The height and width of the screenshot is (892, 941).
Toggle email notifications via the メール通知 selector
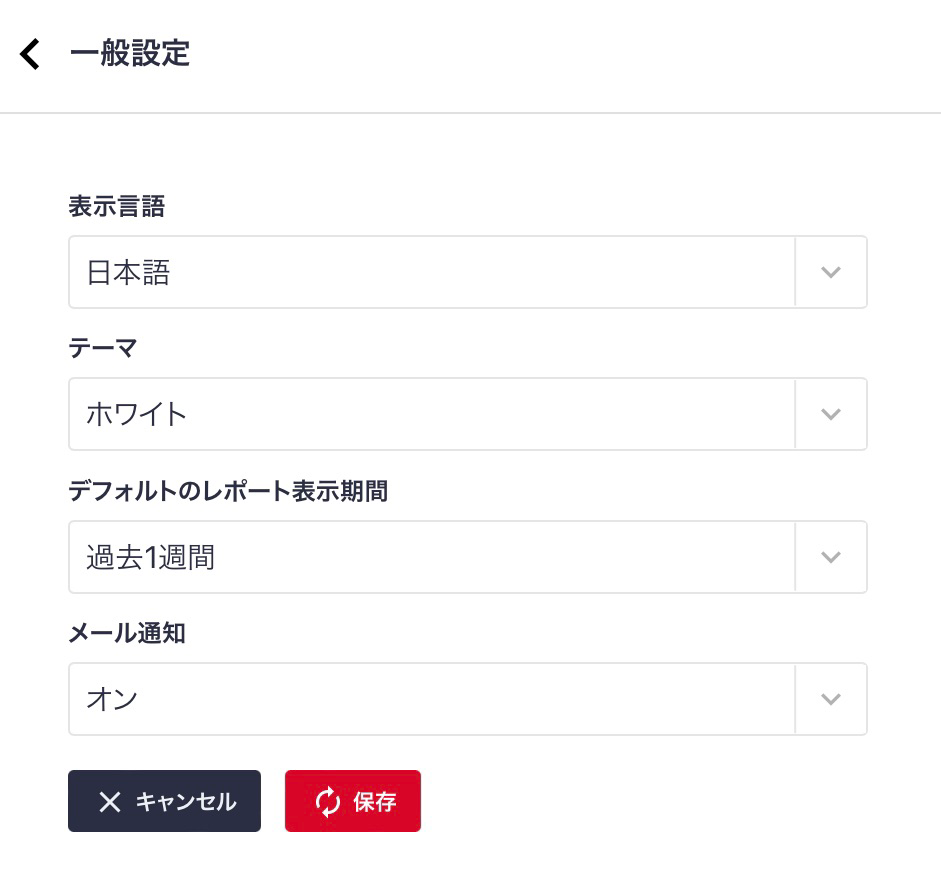click(430, 699)
